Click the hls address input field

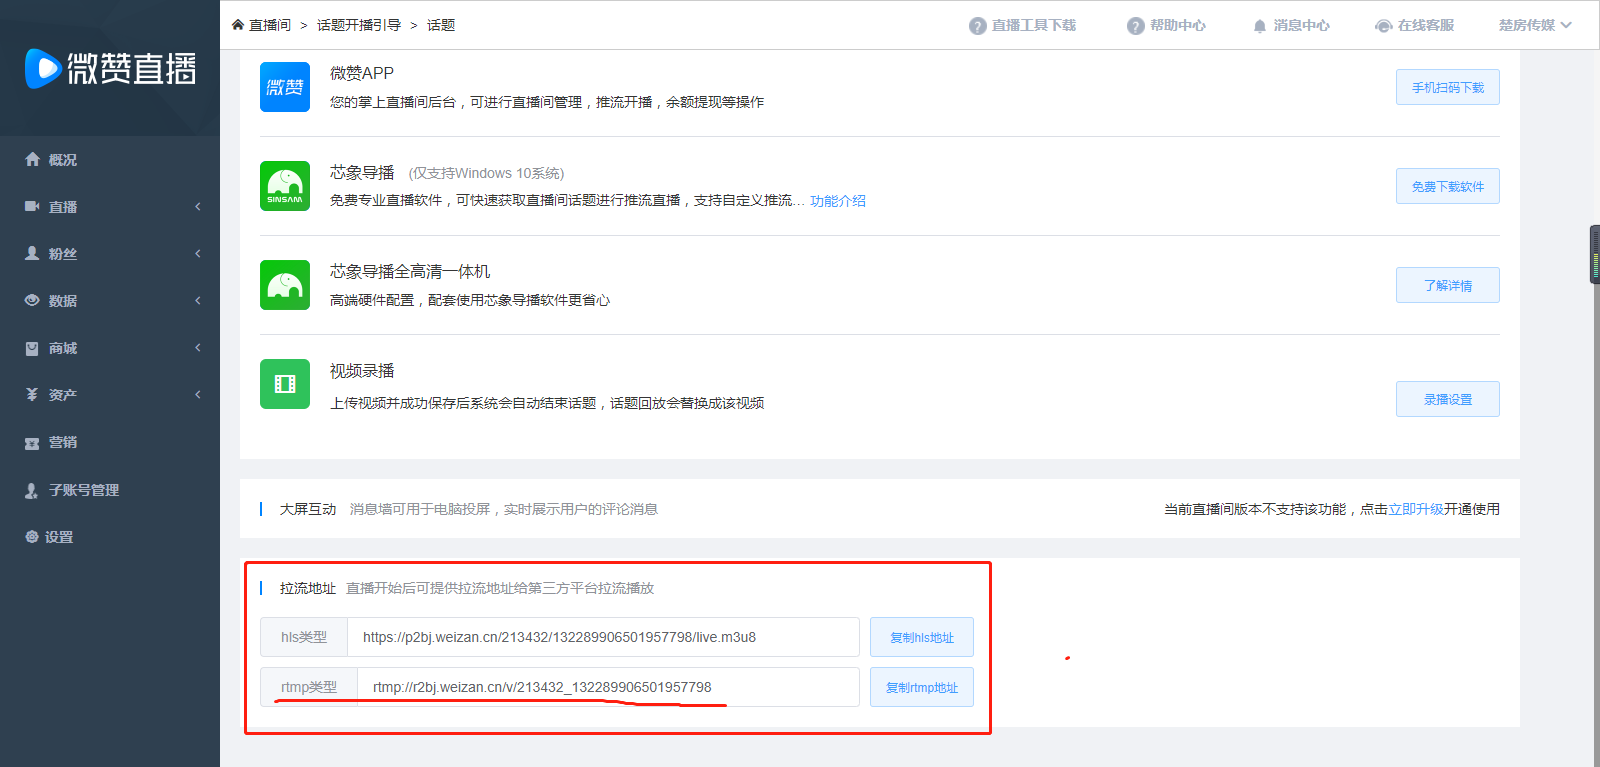click(x=604, y=637)
